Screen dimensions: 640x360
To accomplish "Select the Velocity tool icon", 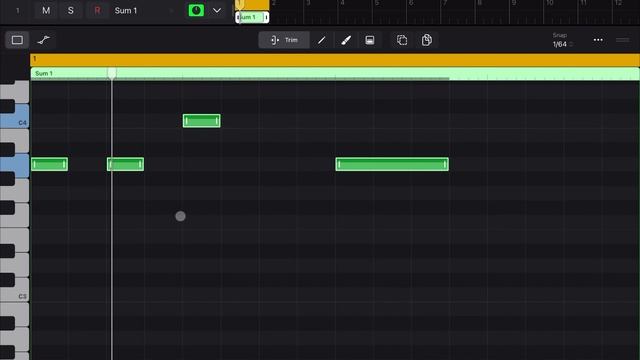I will pyautogui.click(x=370, y=40).
